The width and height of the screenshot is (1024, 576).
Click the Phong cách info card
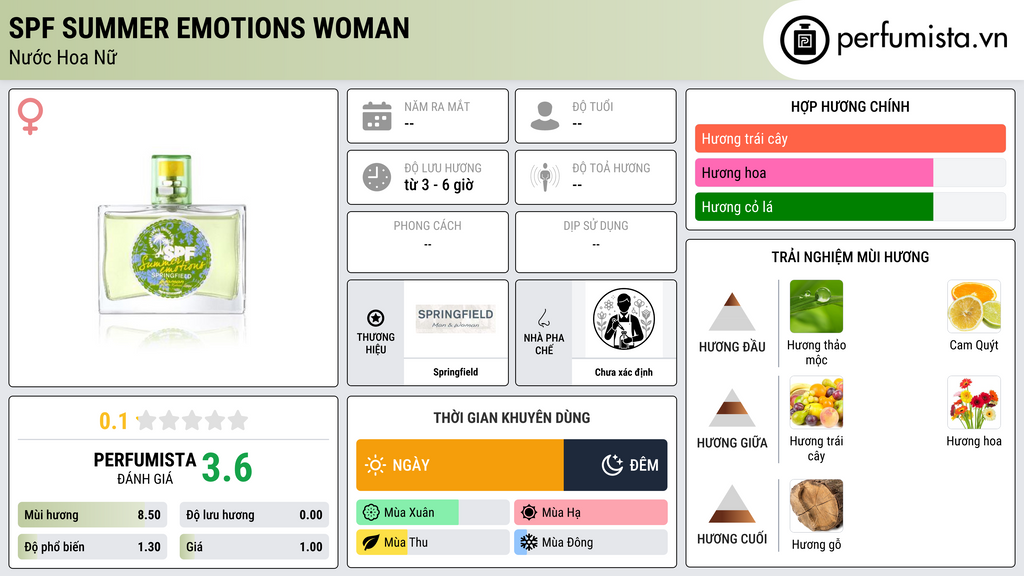pyautogui.click(x=428, y=242)
